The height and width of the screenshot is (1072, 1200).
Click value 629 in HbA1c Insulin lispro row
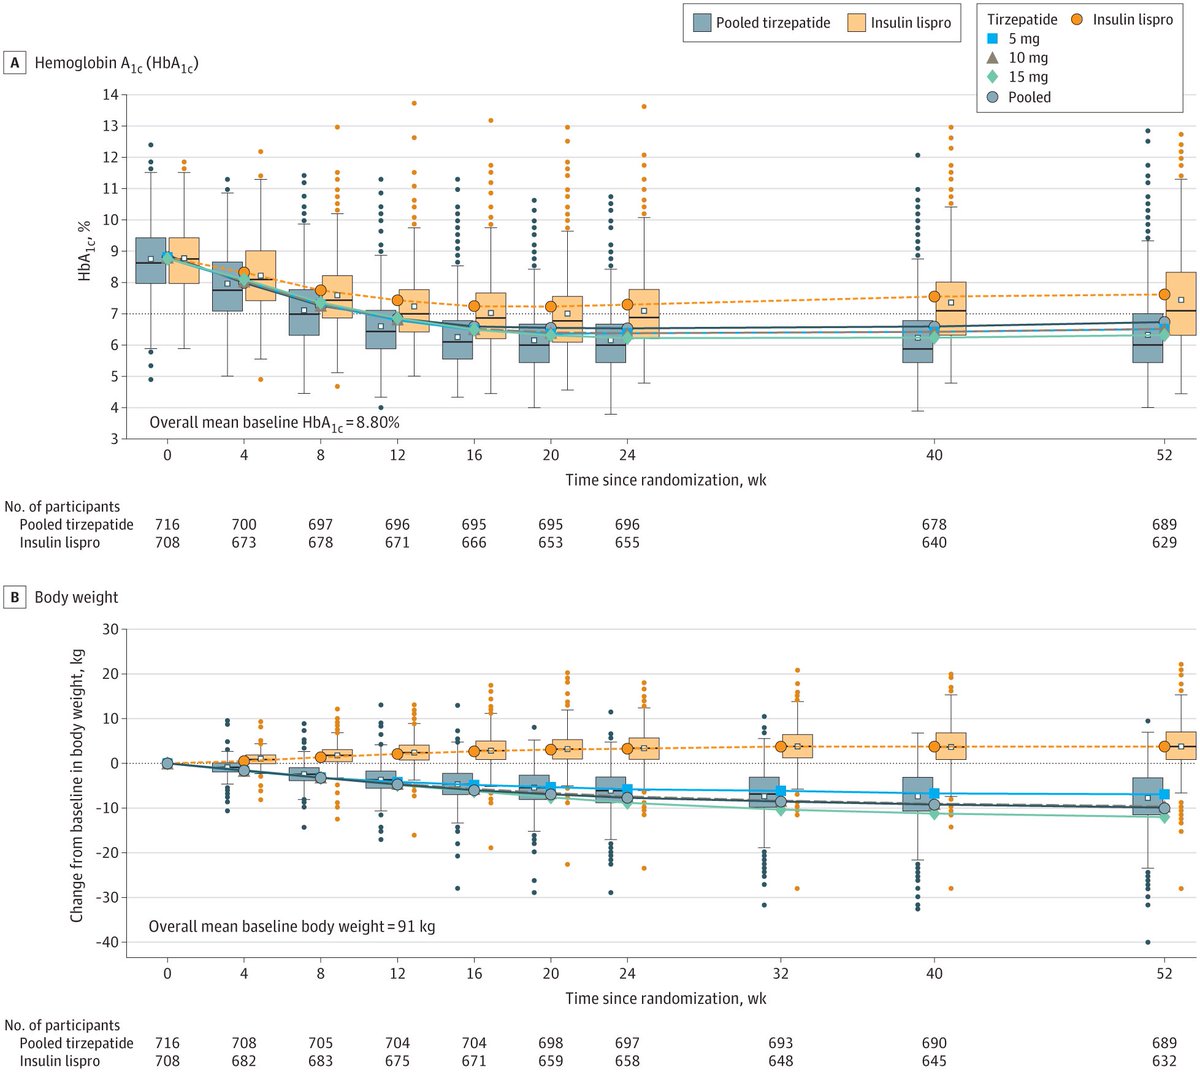(1164, 543)
